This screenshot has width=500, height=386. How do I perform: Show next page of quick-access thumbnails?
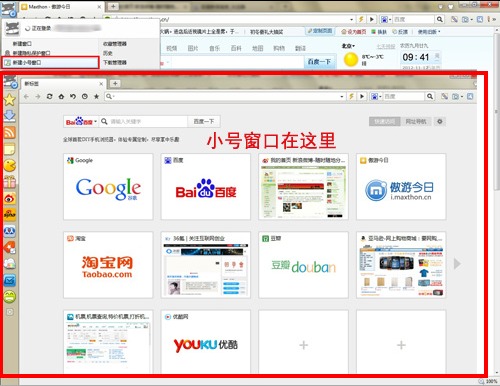457,264
